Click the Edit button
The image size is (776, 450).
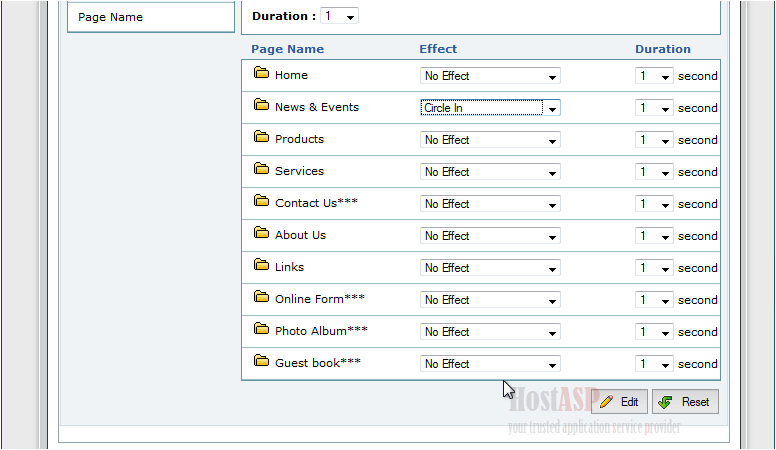(619, 401)
